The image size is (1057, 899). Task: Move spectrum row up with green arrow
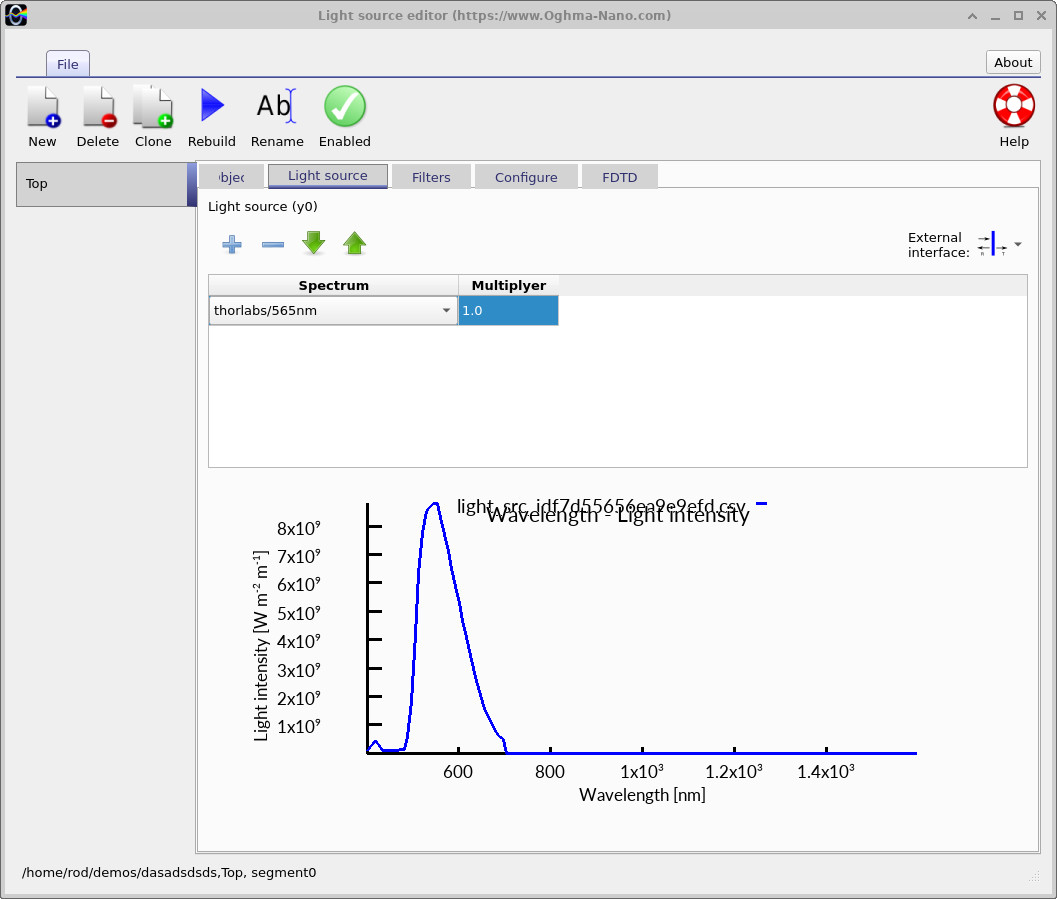point(355,243)
